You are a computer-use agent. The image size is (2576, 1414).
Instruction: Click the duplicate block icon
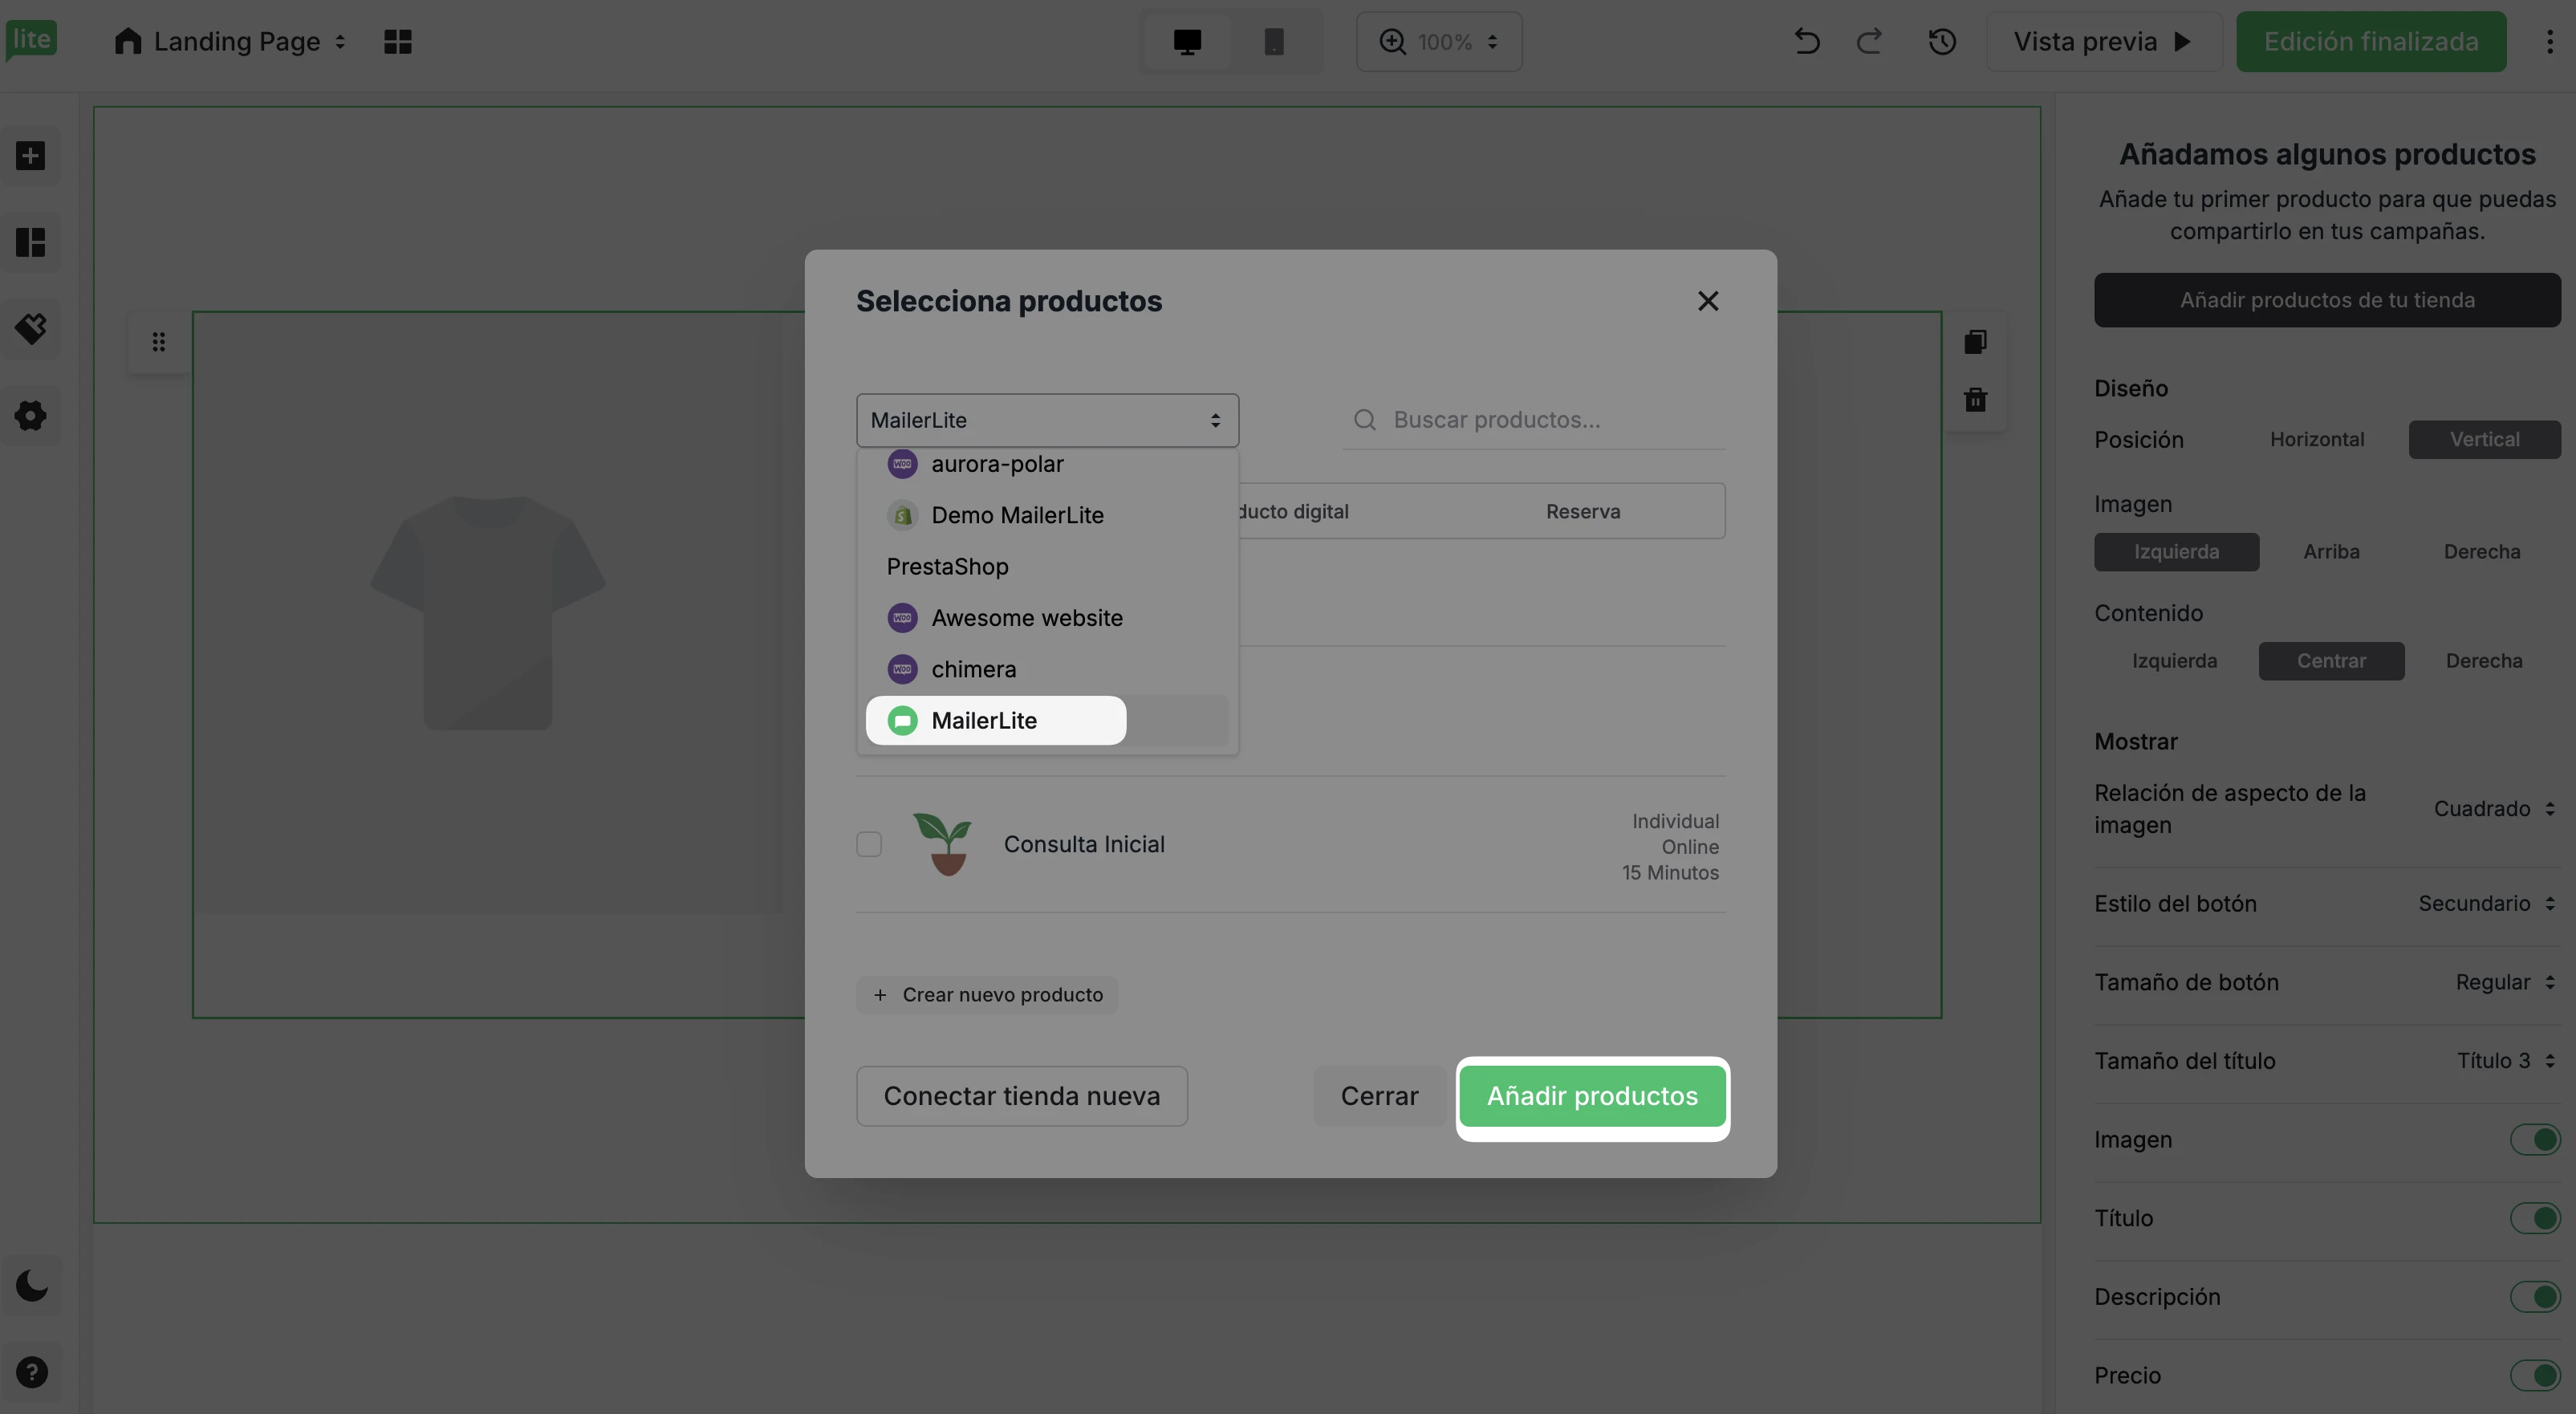(1975, 342)
